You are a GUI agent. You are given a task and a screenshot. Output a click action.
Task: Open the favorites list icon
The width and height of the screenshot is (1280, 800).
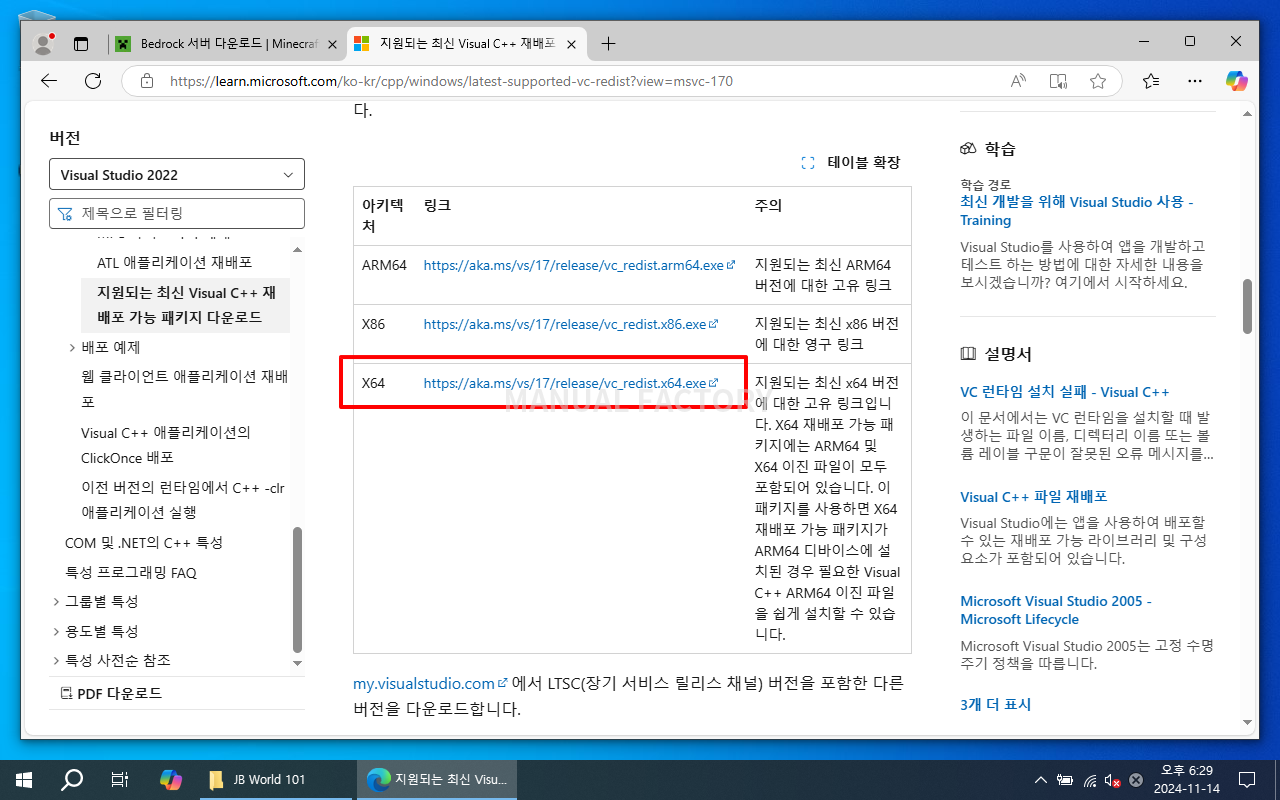pos(1151,81)
